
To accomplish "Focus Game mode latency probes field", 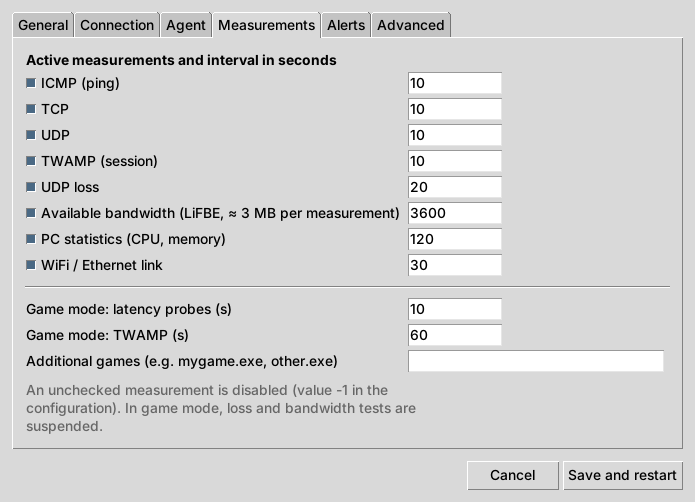I will click(x=455, y=309).
